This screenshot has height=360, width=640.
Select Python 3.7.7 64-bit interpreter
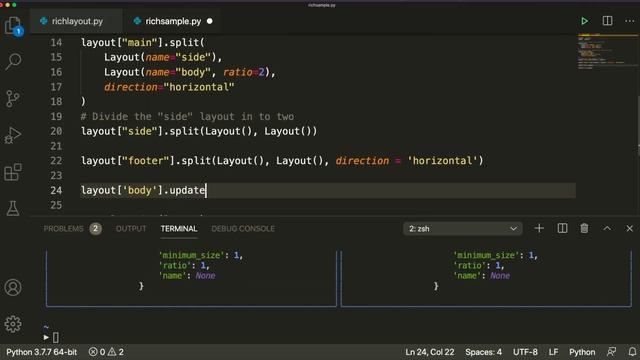coord(42,352)
